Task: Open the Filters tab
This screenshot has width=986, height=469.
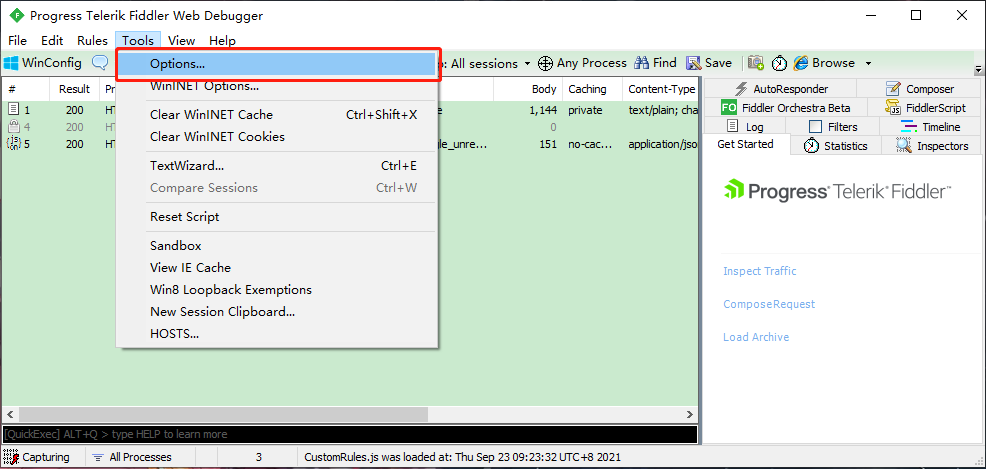Action: coord(833,126)
